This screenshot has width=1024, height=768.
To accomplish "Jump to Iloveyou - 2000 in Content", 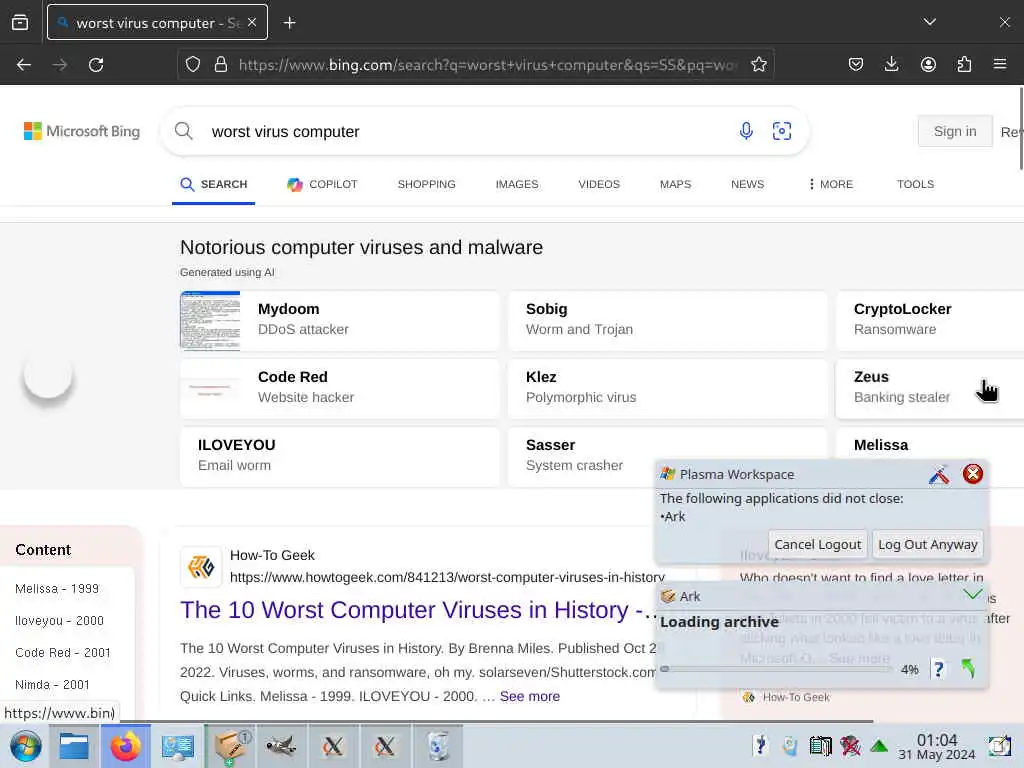I will (x=59, y=621).
